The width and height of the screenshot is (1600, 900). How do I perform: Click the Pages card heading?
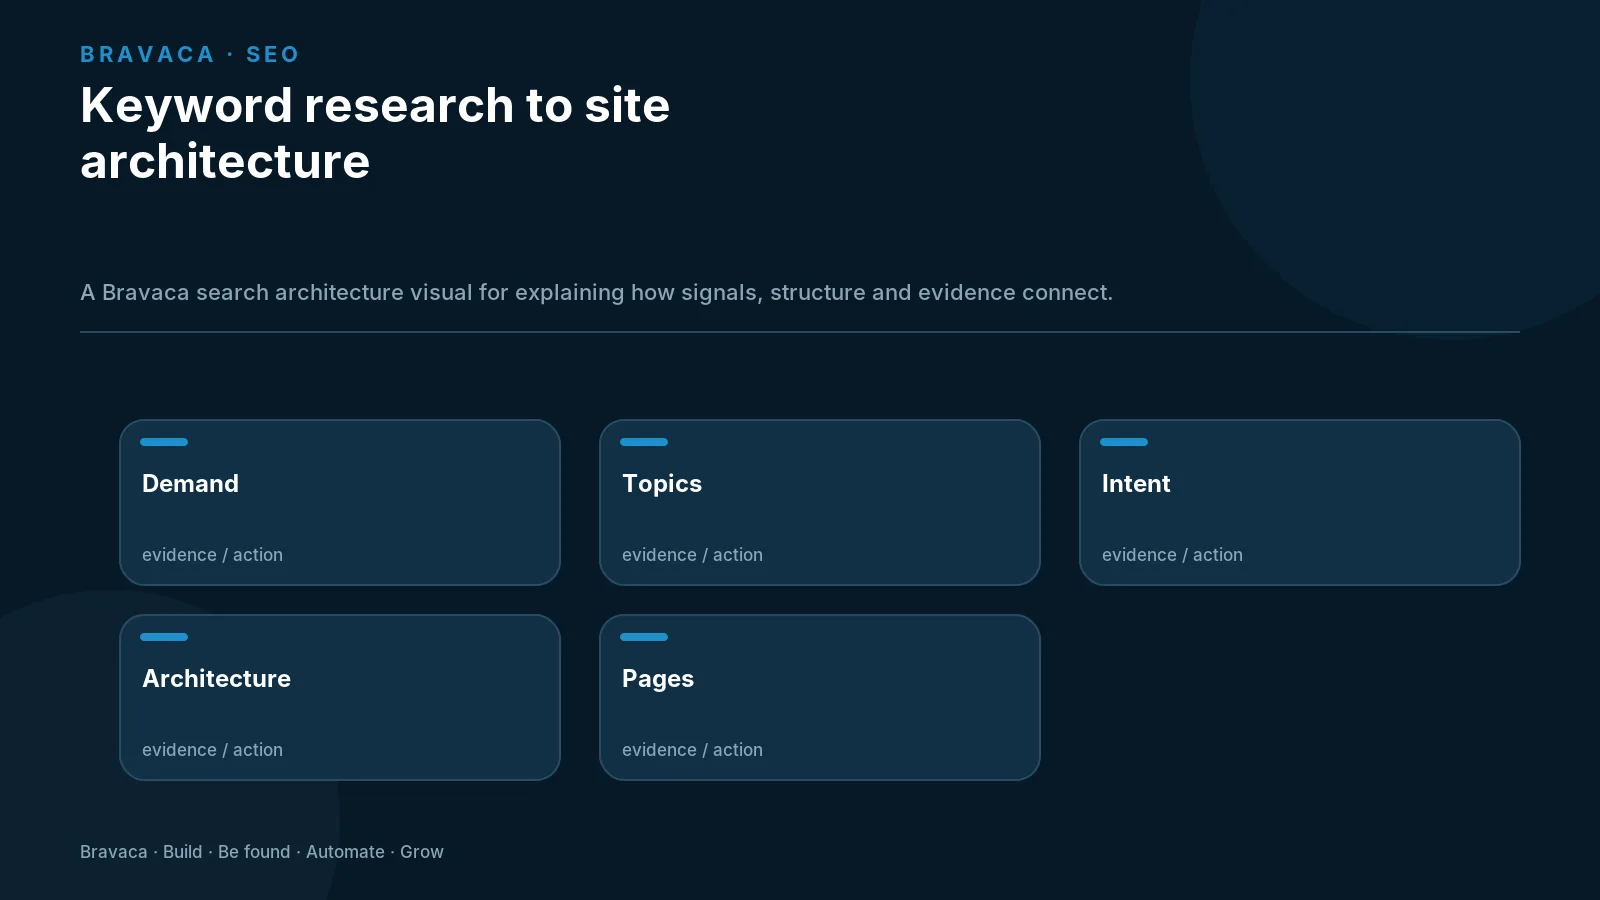[x=658, y=679]
